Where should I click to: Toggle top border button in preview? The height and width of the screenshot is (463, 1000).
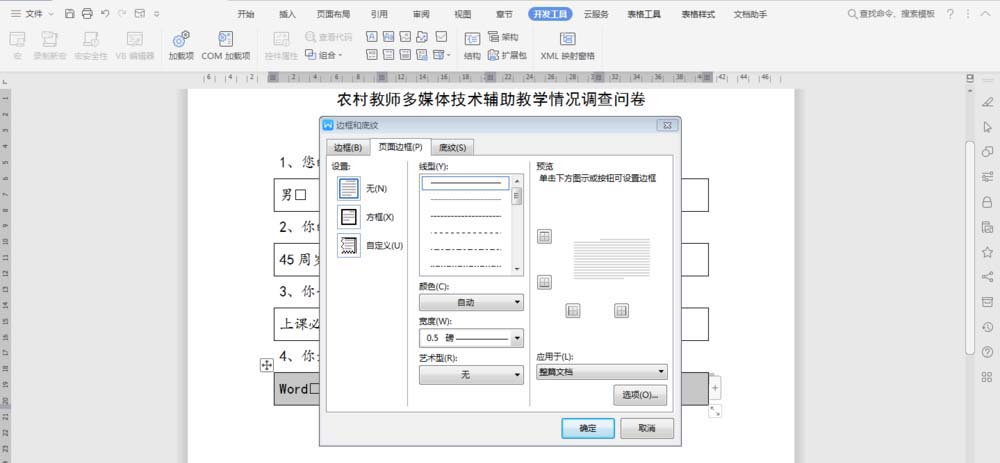click(x=544, y=237)
